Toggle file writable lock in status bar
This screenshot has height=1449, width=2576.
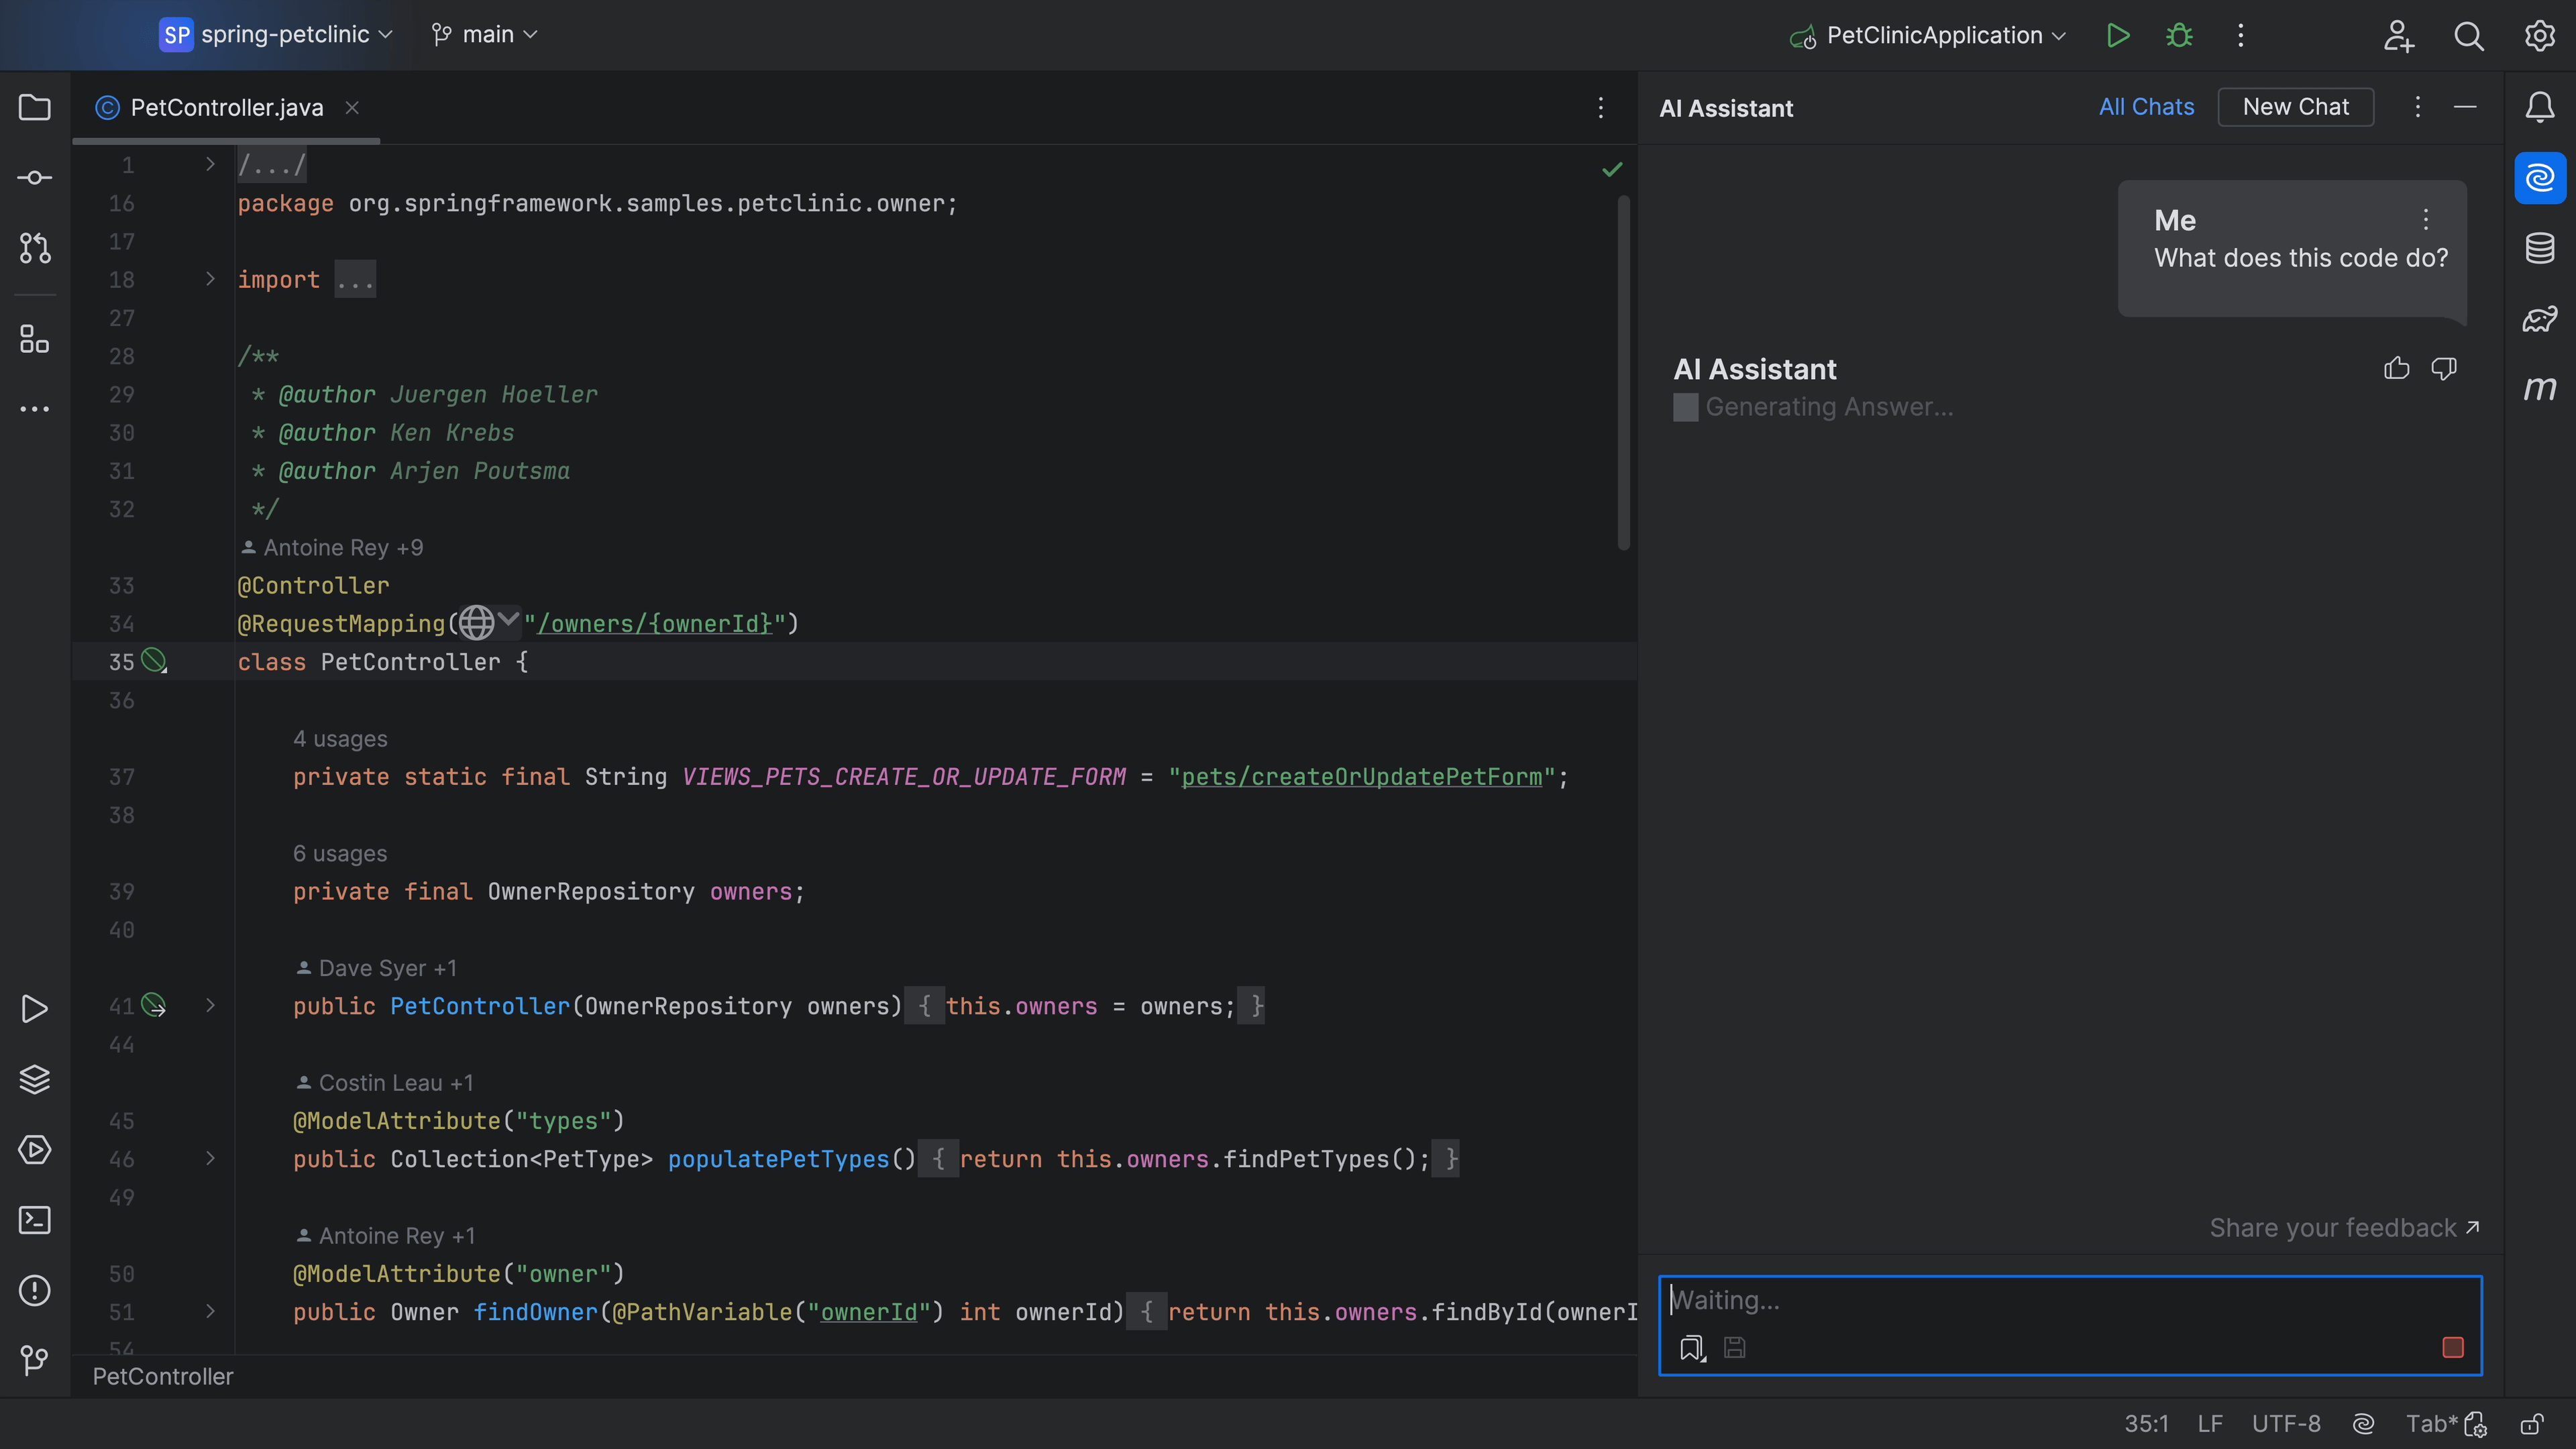(x=2533, y=1423)
